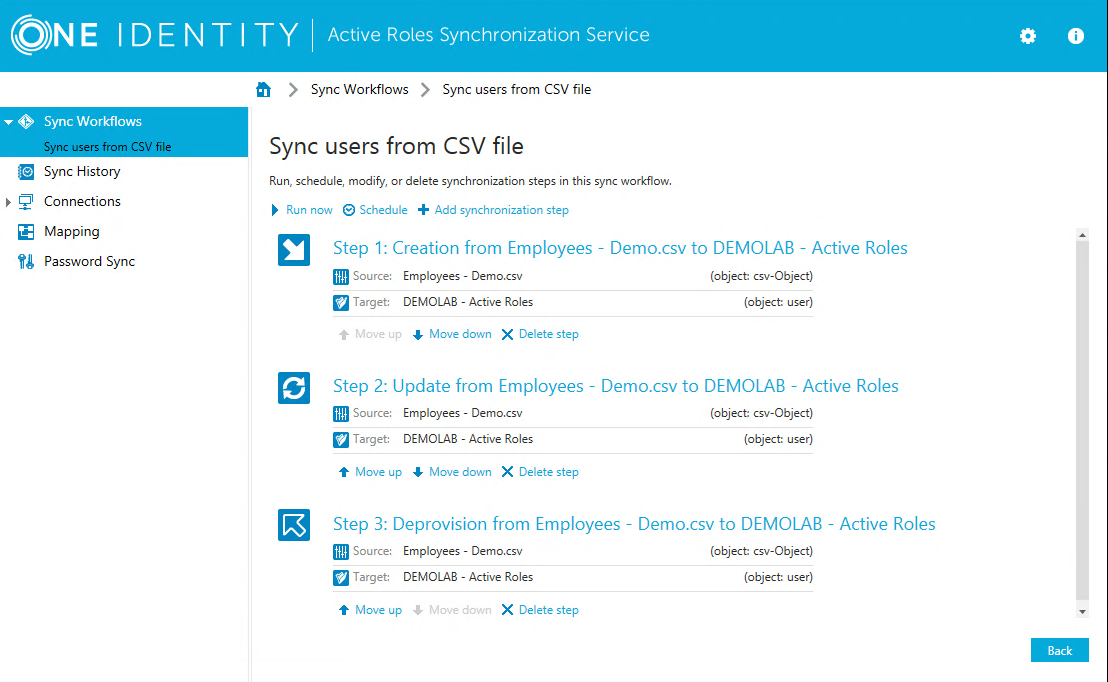Open Sync History in sidebar
This screenshot has height=682, width=1108.
pos(82,171)
